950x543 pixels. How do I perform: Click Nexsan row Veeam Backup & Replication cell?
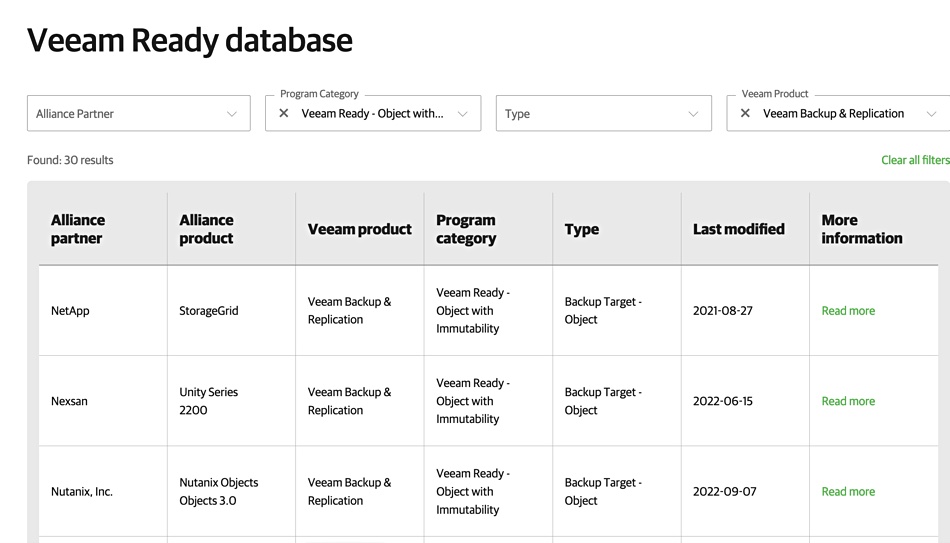(360, 401)
